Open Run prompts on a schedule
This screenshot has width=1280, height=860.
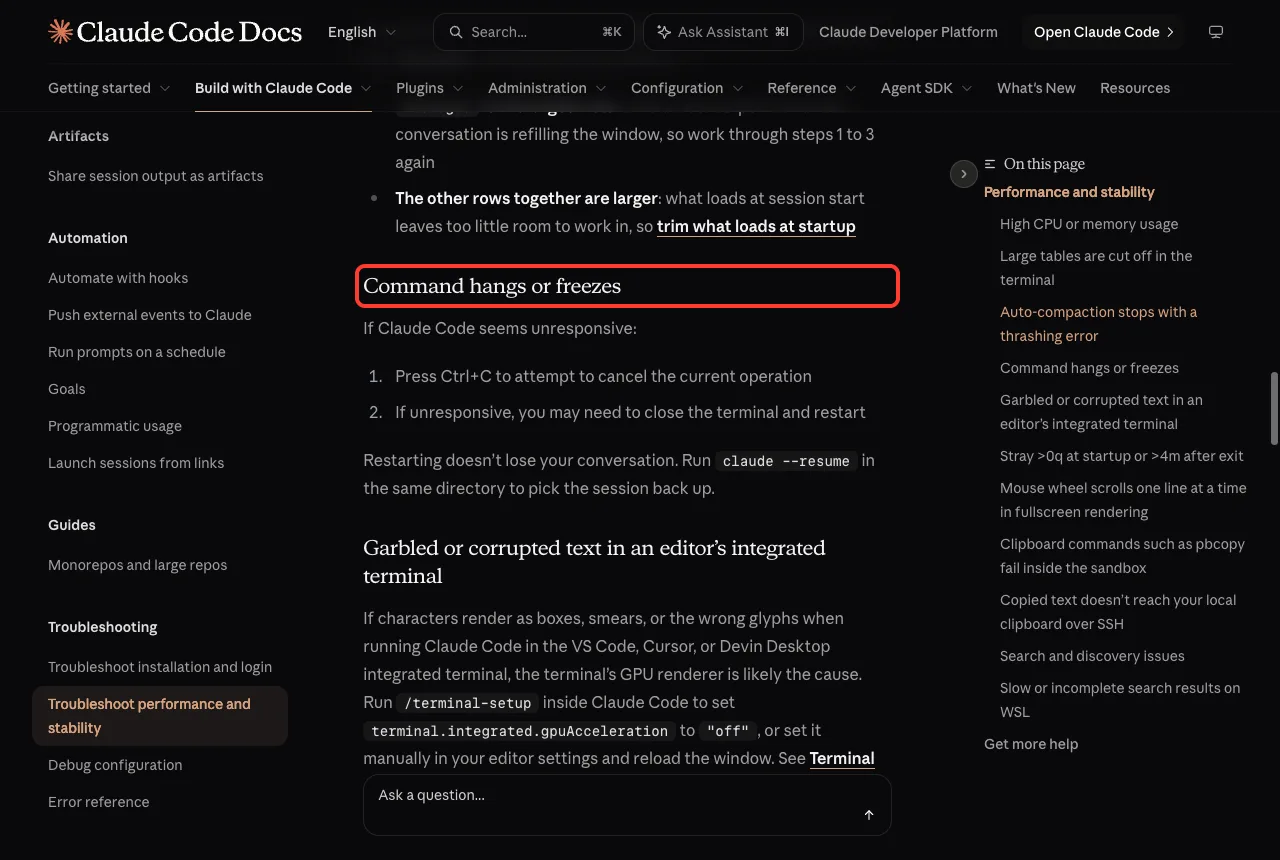[137, 352]
